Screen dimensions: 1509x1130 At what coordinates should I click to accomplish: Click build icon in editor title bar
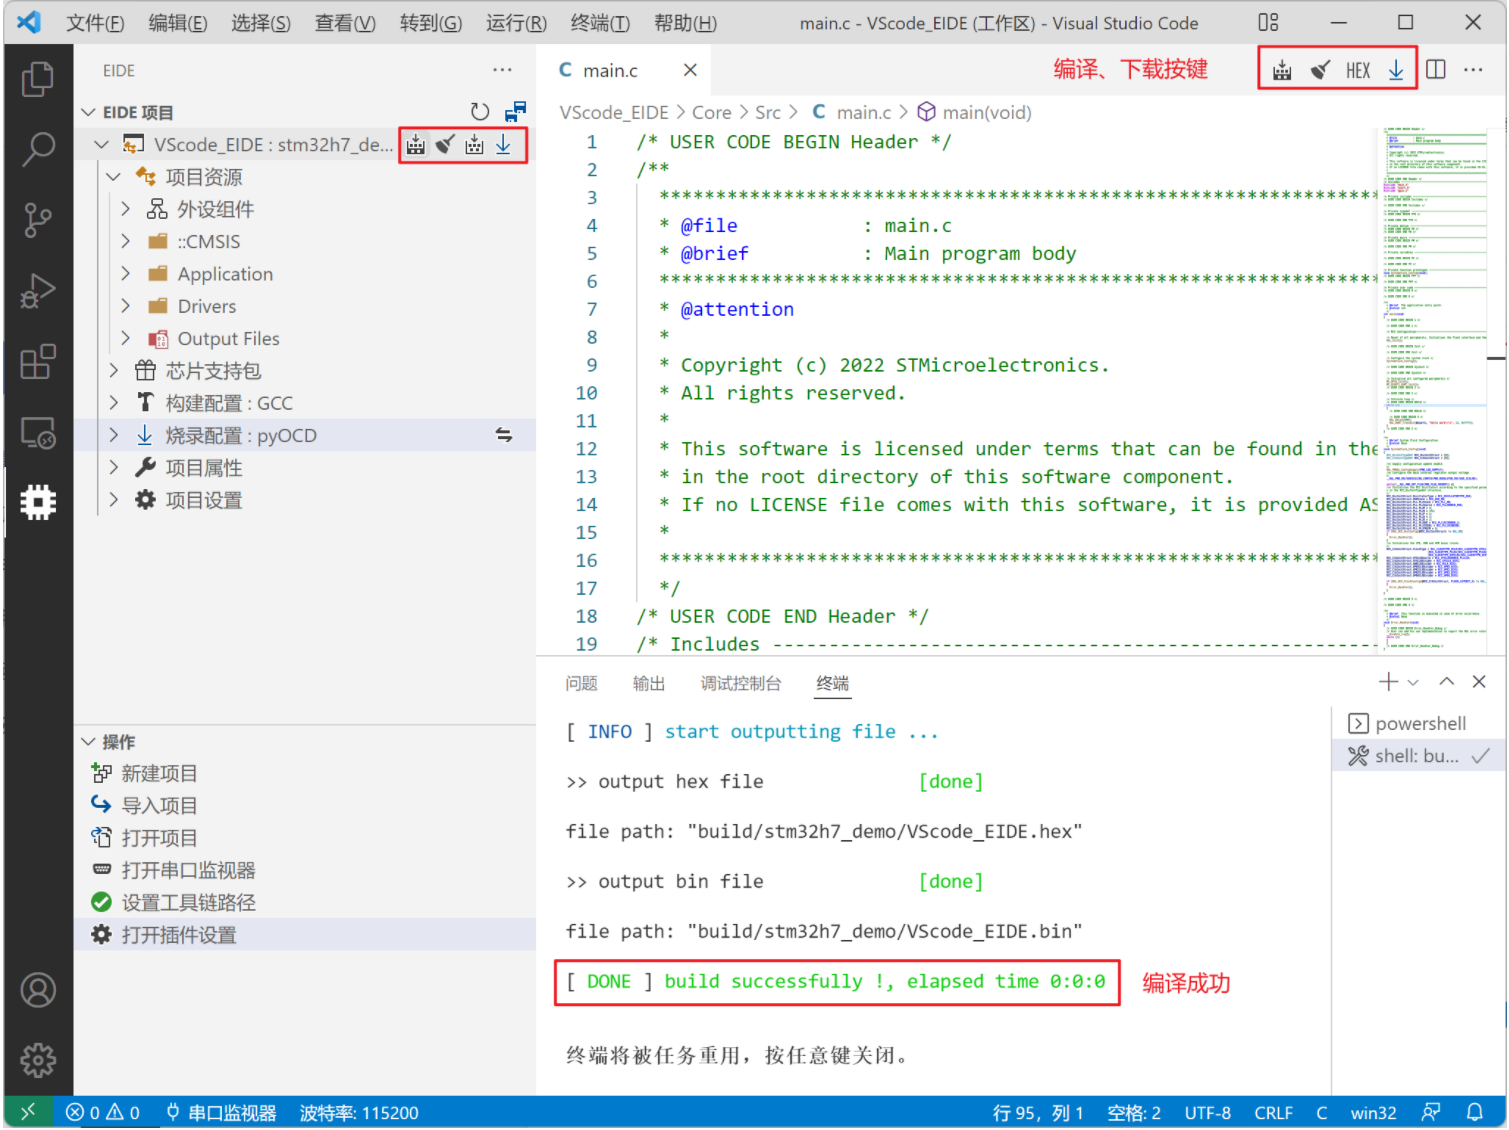click(x=1282, y=70)
